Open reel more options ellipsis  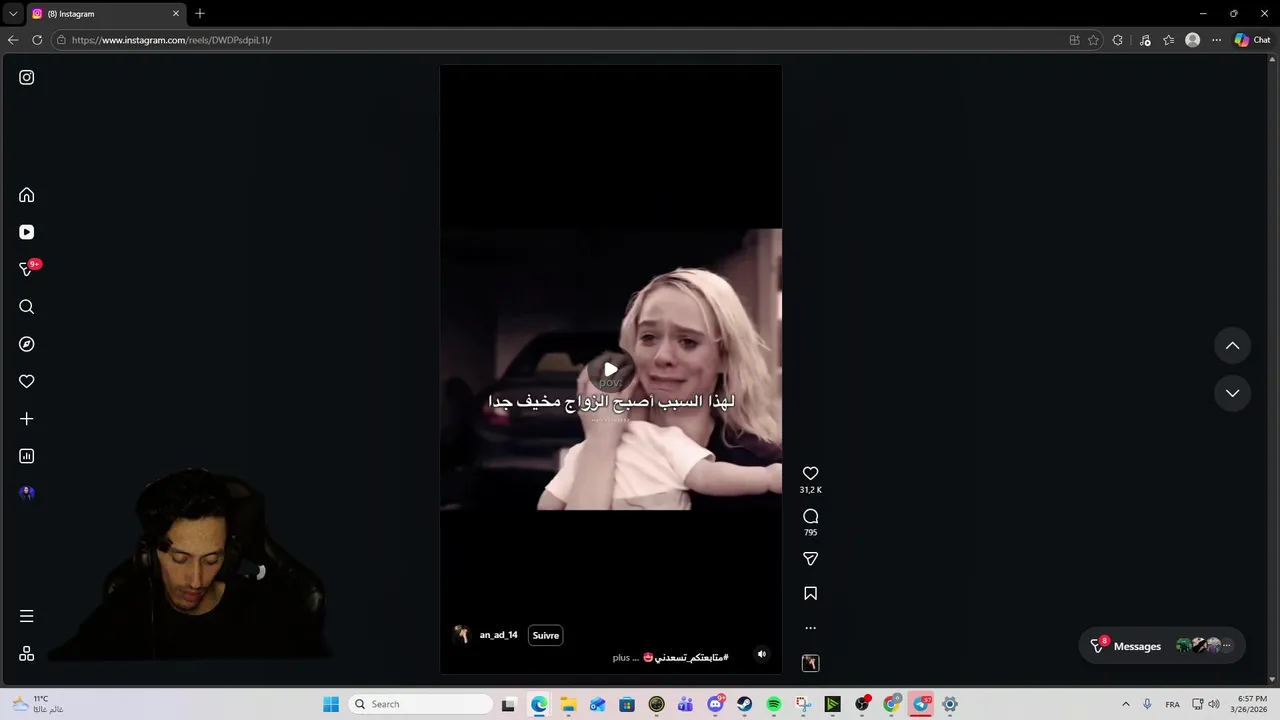(x=811, y=628)
